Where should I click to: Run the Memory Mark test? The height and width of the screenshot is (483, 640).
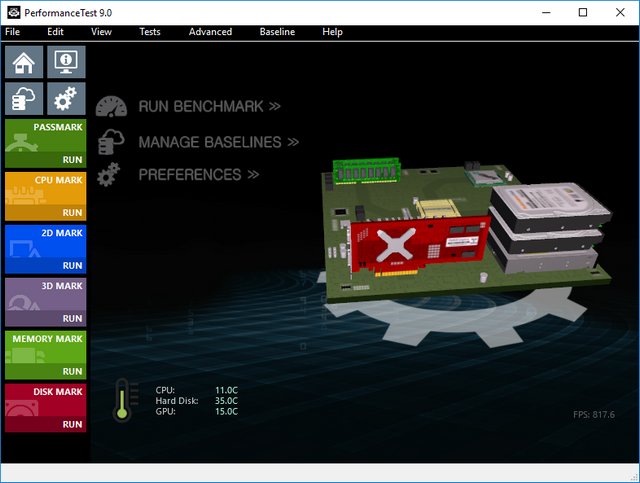(x=72, y=371)
